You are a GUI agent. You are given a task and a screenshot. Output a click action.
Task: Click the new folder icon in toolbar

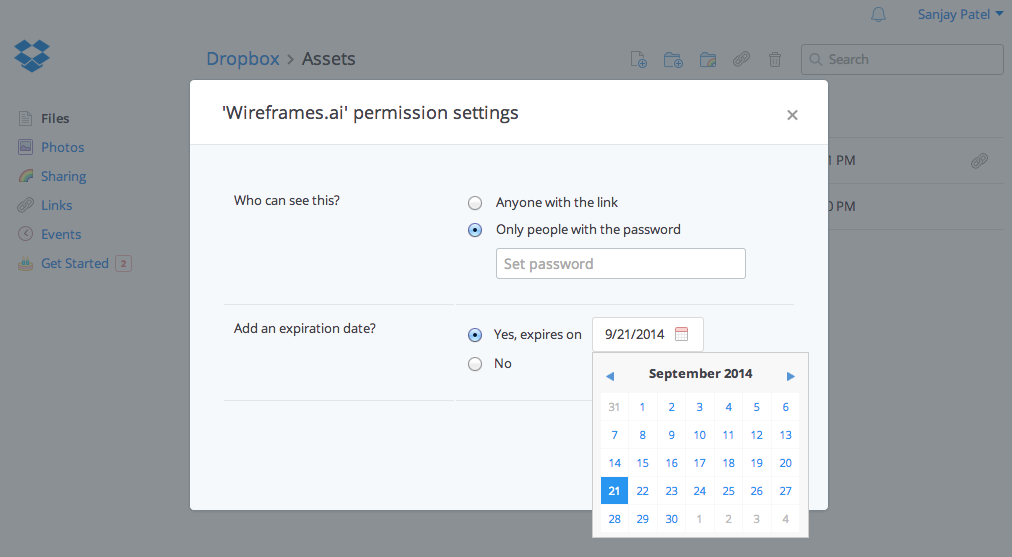[x=673, y=60]
